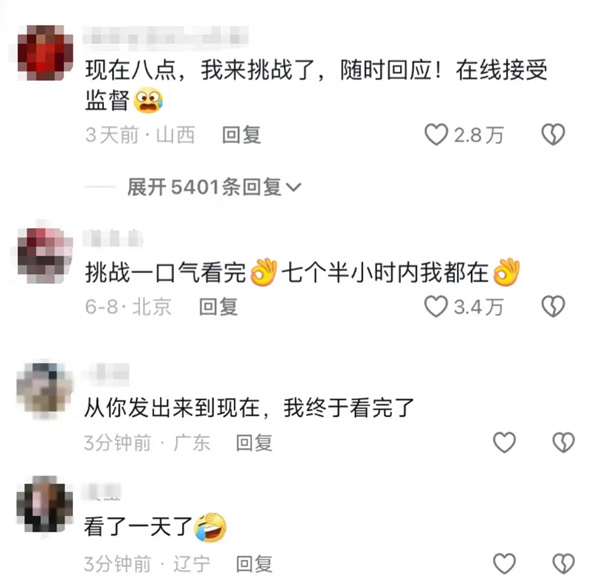
Task: Dislike the Liaoning comment via broken heart
Action: (x=563, y=564)
